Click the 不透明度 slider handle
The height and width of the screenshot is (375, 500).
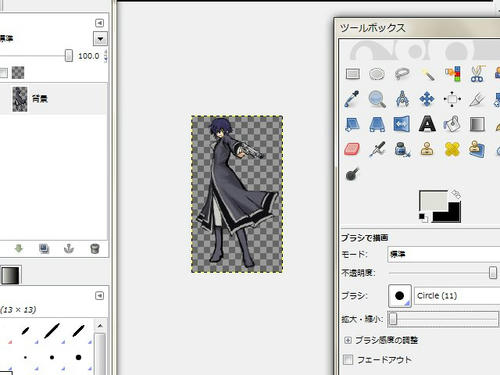click(493, 273)
